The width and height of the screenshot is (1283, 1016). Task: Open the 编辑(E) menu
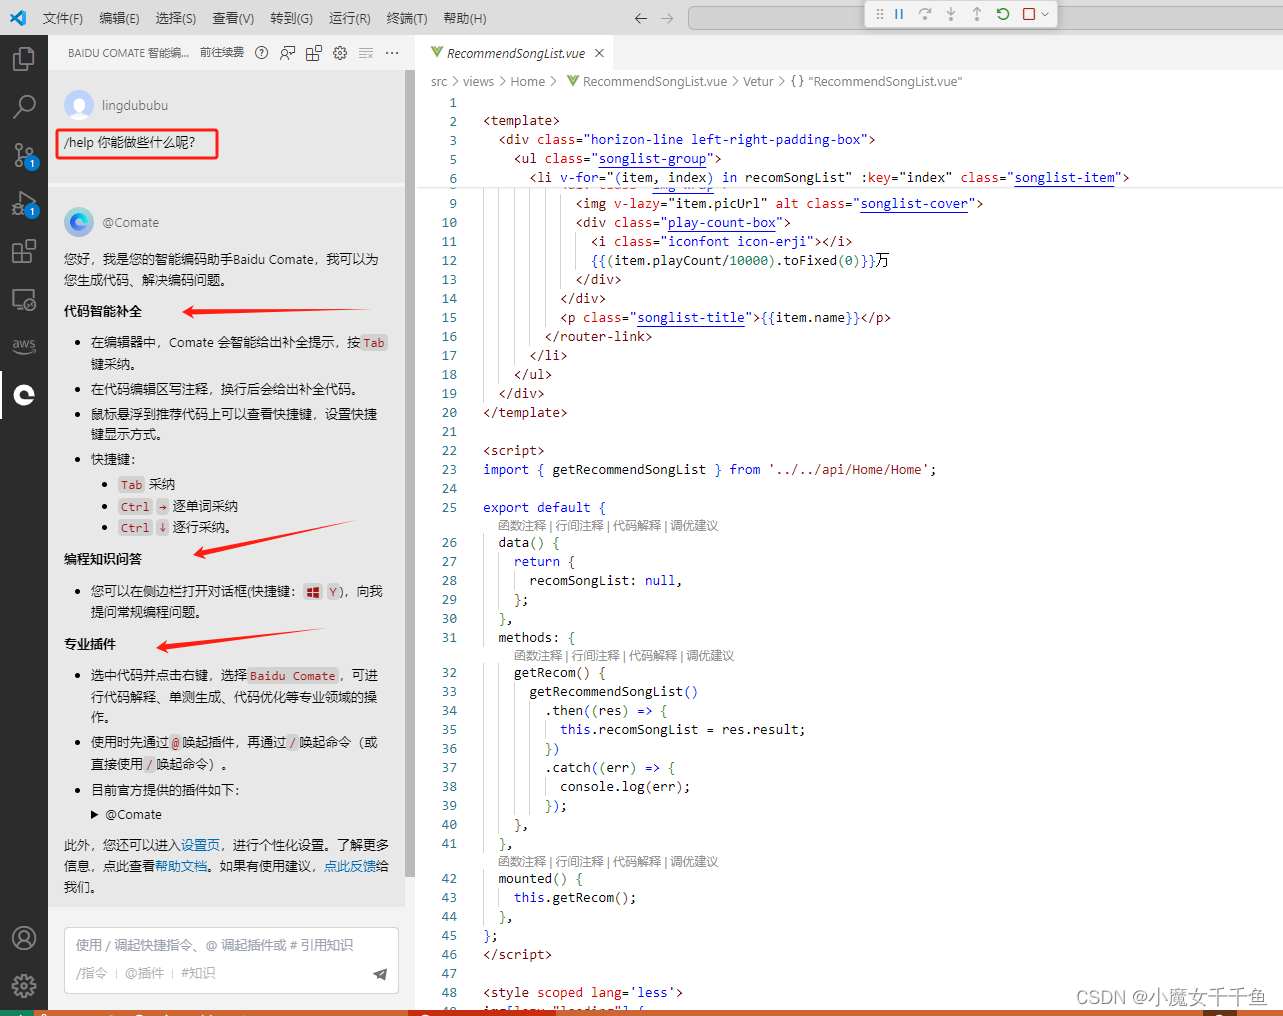pos(120,18)
